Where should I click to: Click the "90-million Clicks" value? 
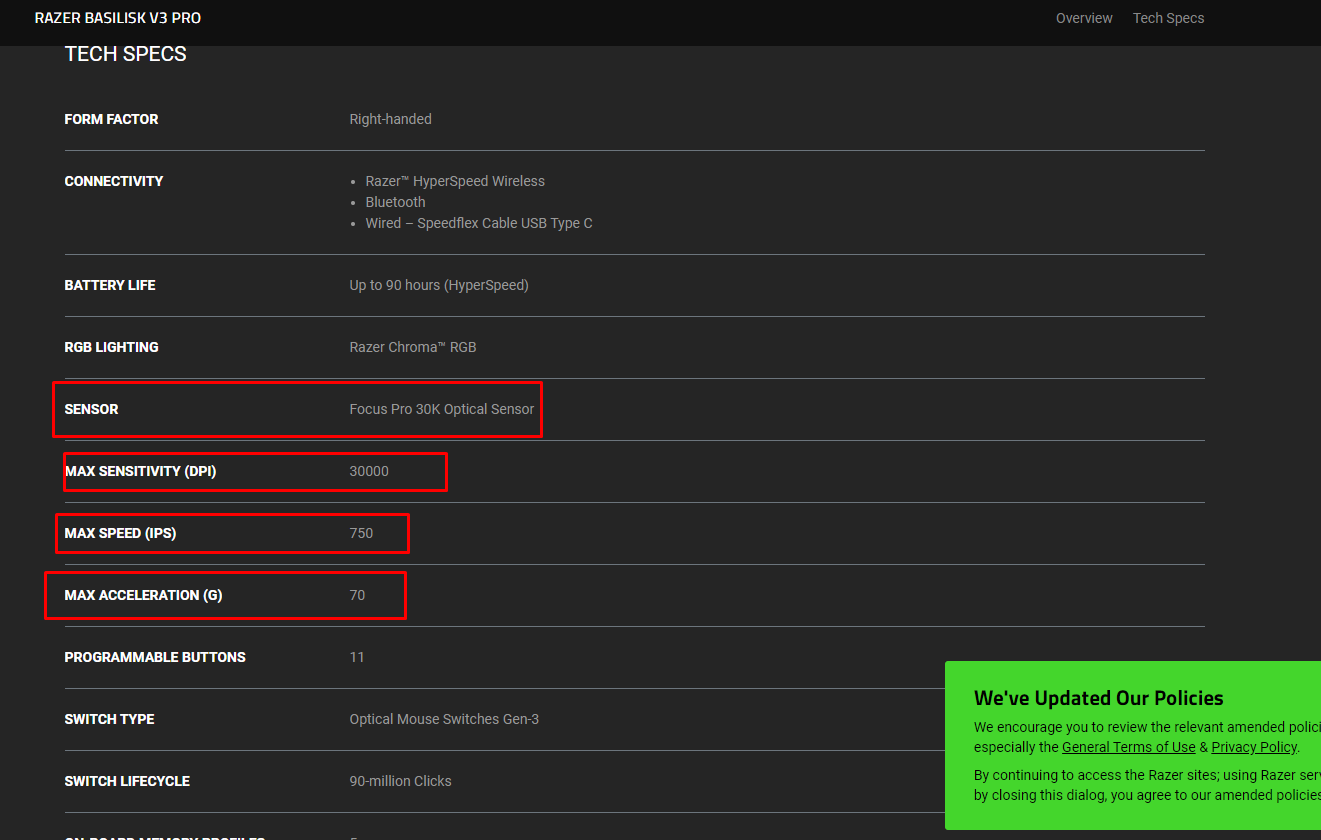(x=400, y=781)
